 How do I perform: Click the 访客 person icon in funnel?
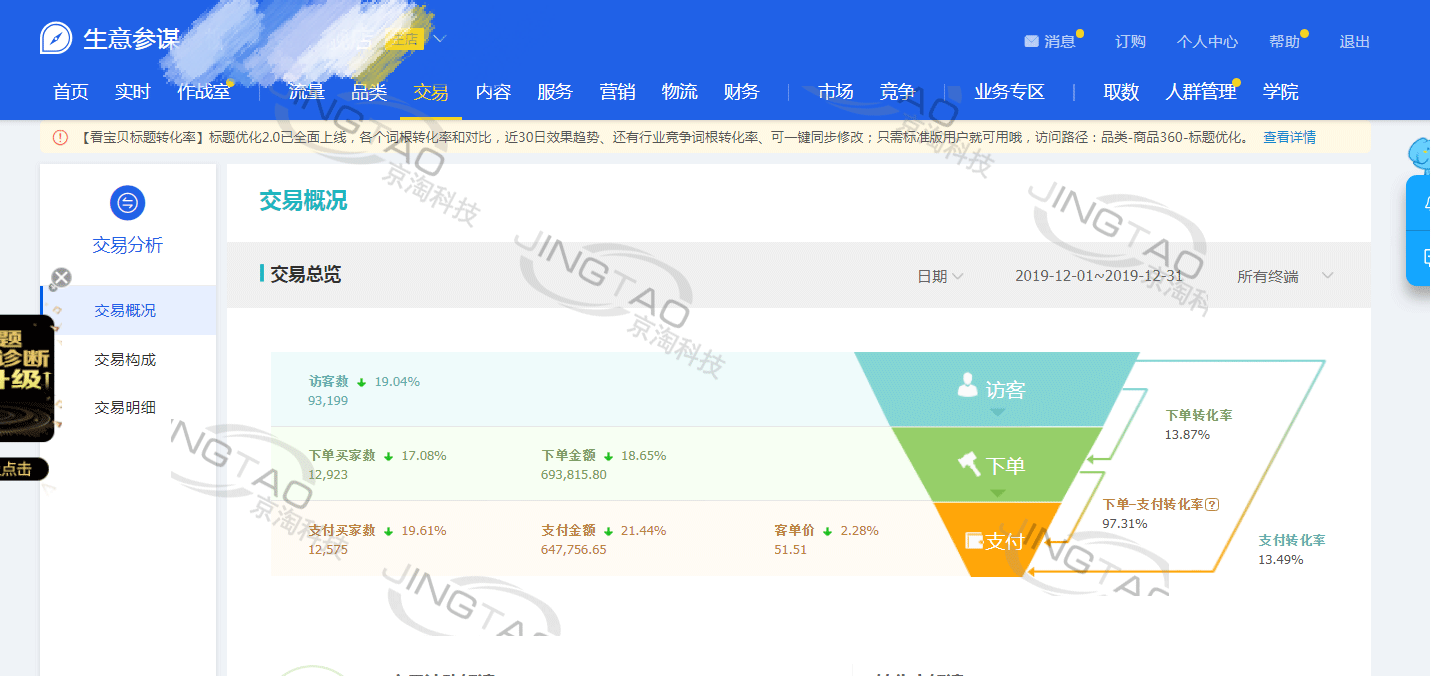pos(967,386)
